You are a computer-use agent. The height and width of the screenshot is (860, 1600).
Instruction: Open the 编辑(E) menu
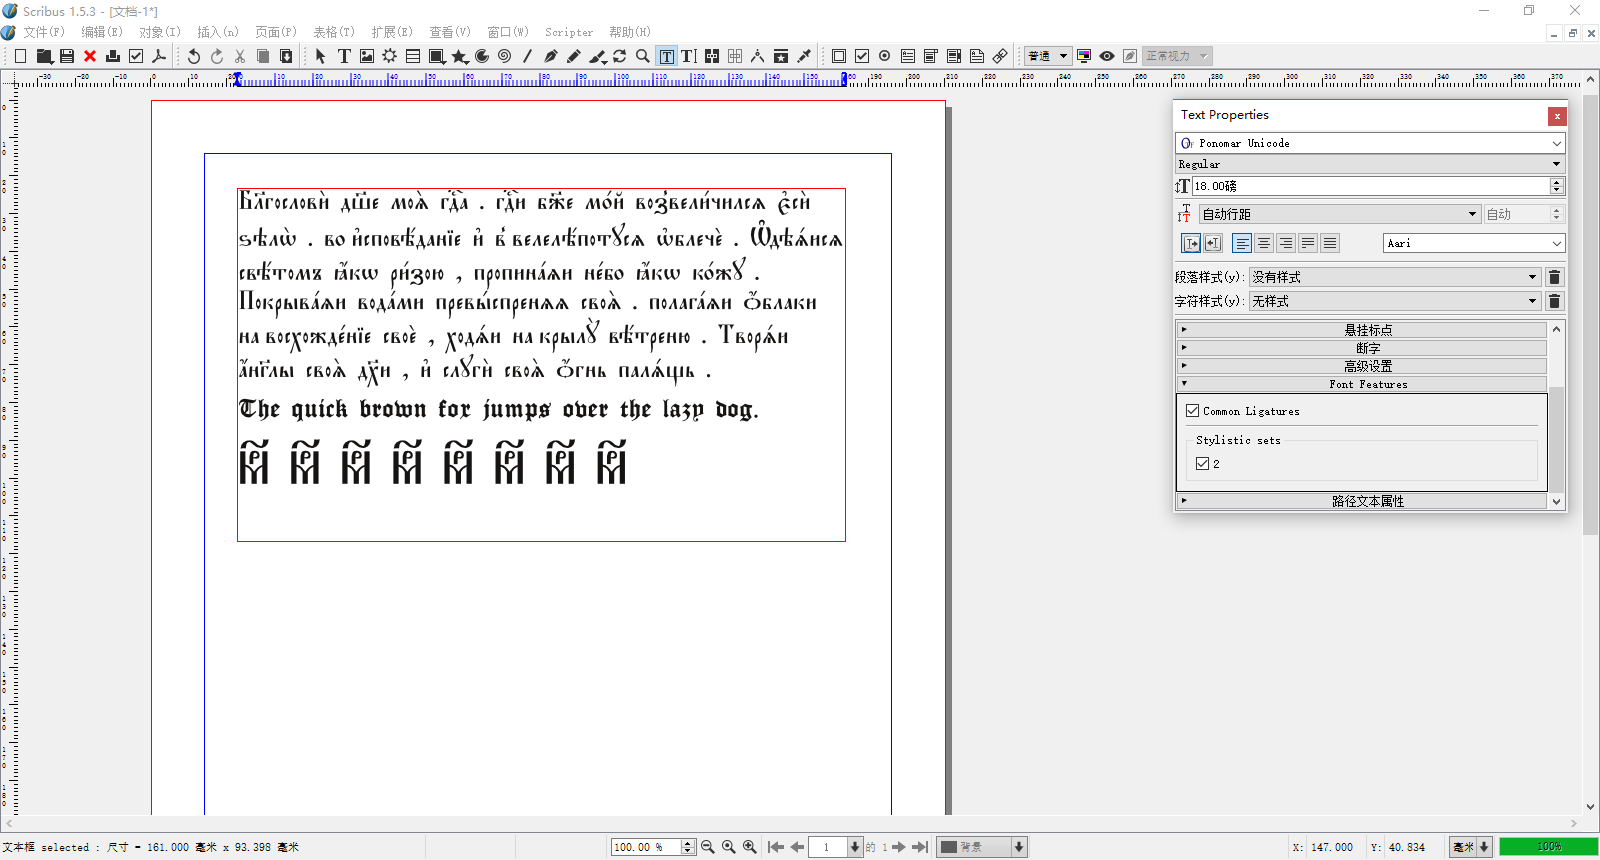click(x=102, y=32)
